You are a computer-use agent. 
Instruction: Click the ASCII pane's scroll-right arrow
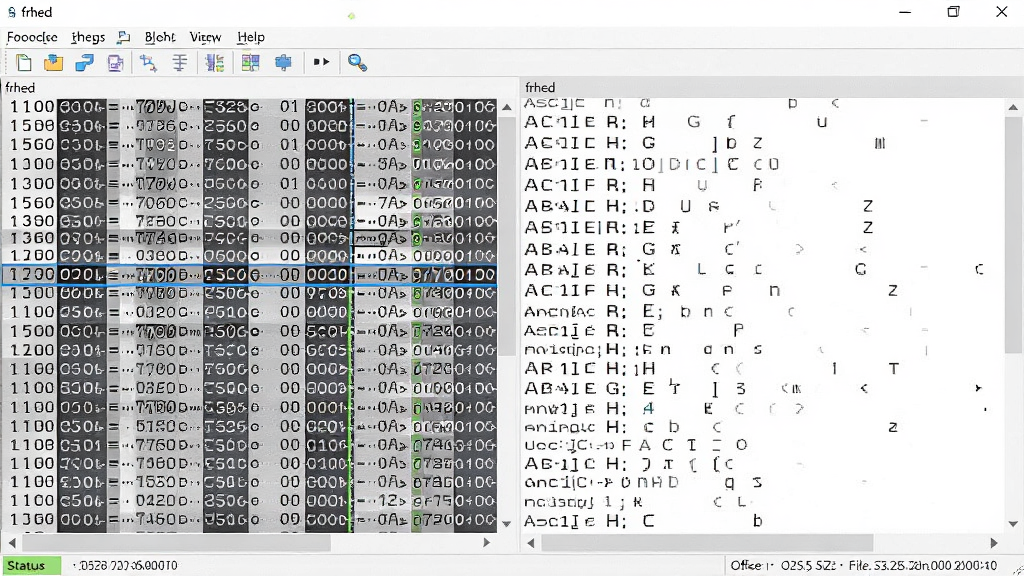[994, 543]
